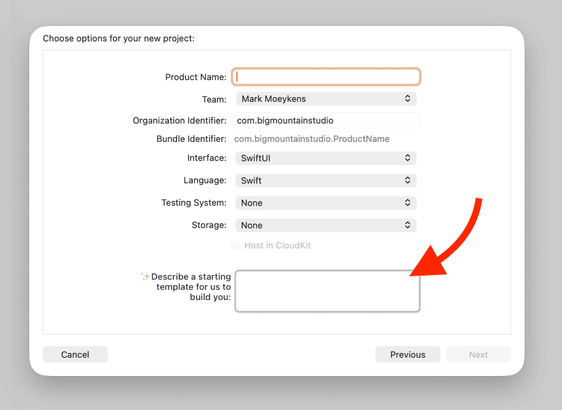562x410 pixels.
Task: Click the starting template description text box
Action: pyautogui.click(x=327, y=291)
